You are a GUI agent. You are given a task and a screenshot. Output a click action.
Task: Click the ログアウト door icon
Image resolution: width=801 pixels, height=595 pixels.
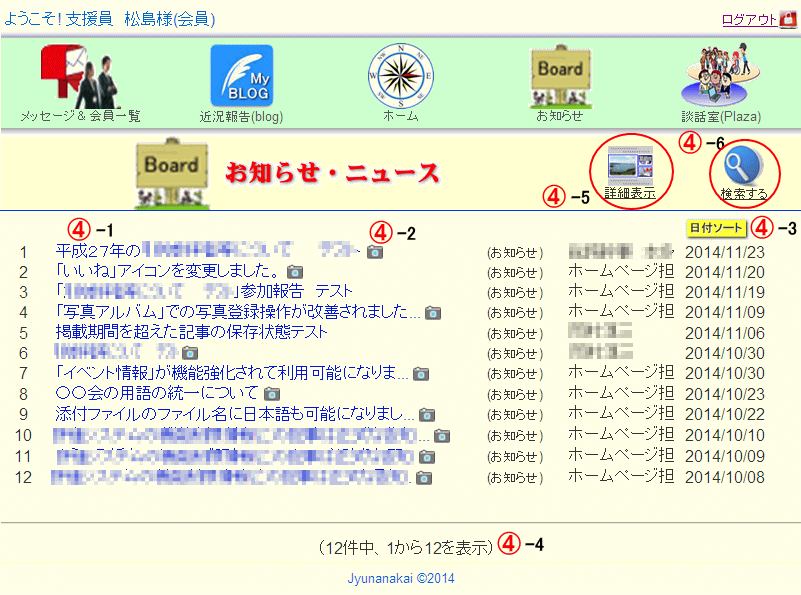click(788, 19)
